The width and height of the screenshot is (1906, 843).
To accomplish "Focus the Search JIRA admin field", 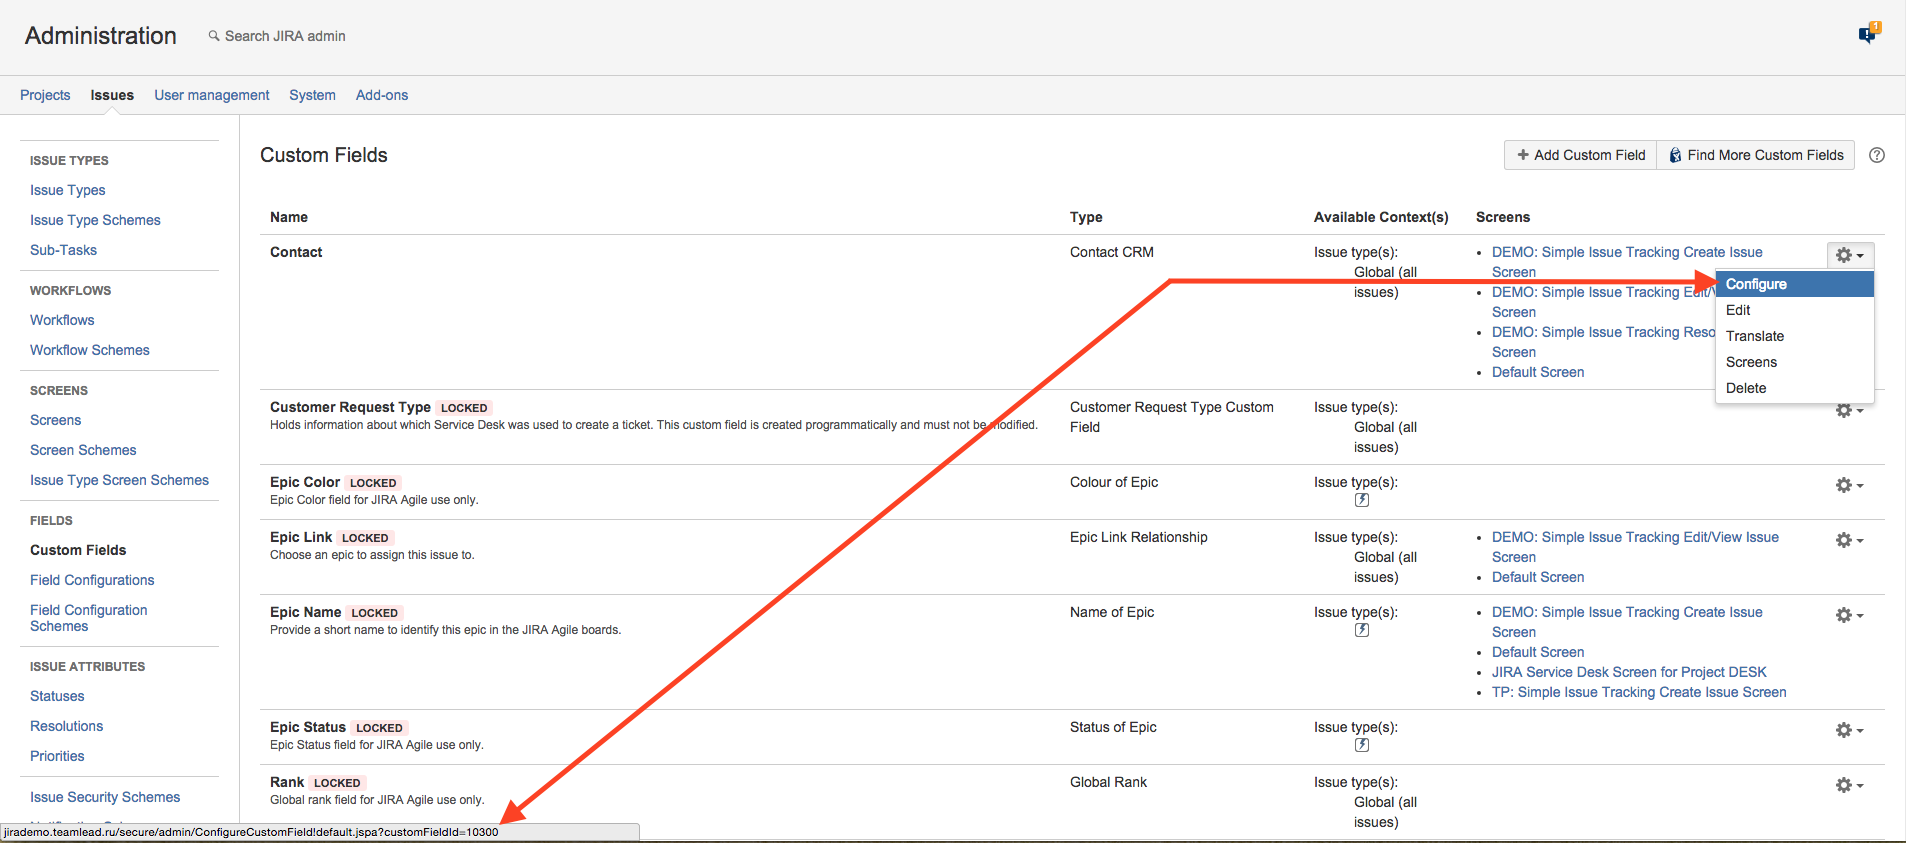I will [x=285, y=36].
